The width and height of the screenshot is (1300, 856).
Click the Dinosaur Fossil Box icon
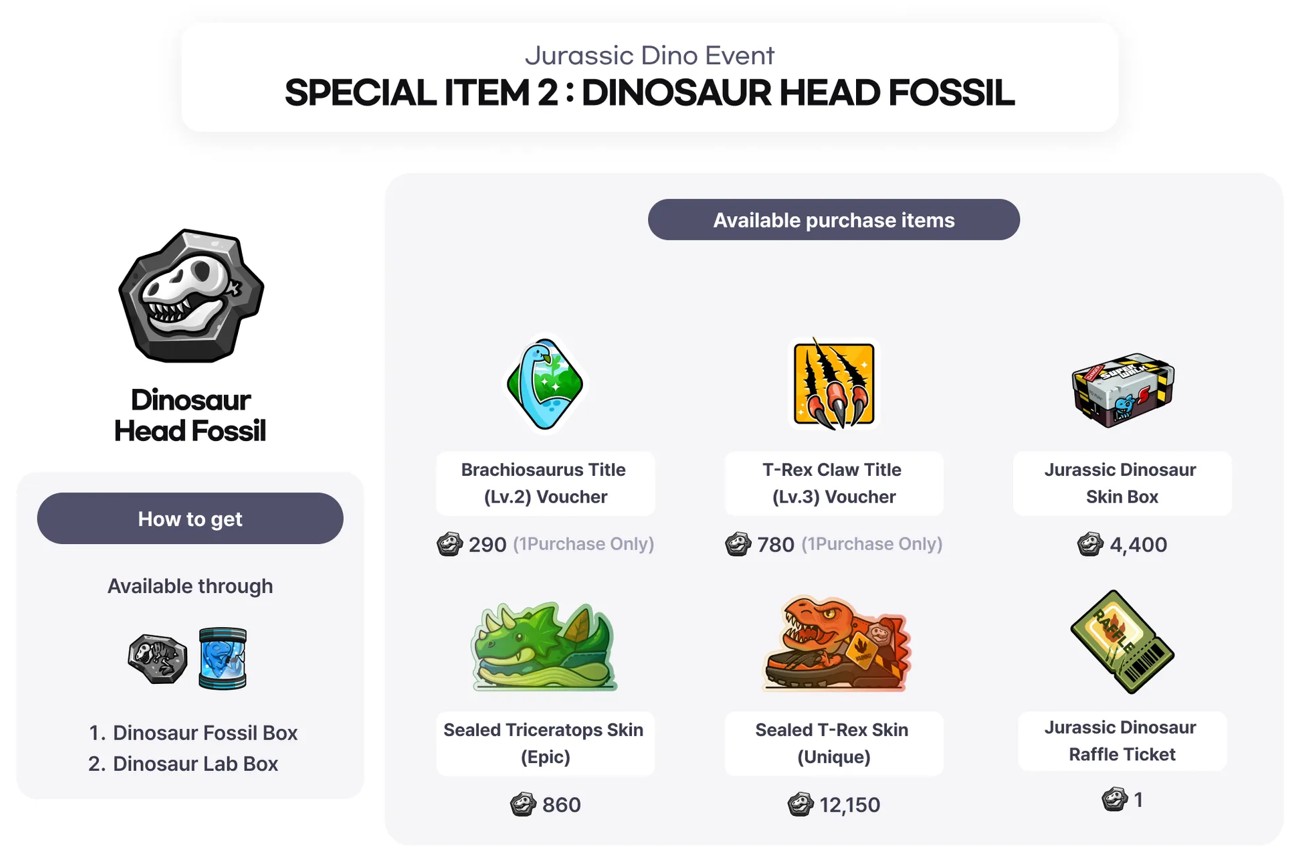tap(157, 658)
